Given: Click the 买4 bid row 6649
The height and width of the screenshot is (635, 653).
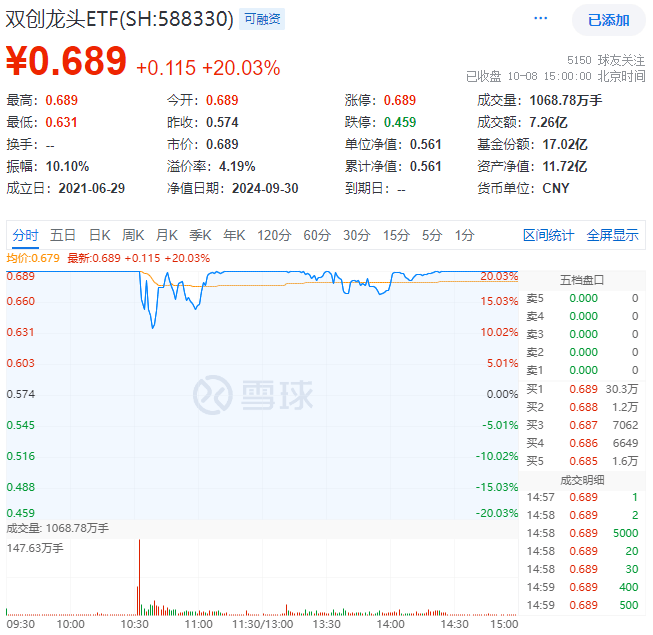Looking at the screenshot, I should (x=582, y=443).
